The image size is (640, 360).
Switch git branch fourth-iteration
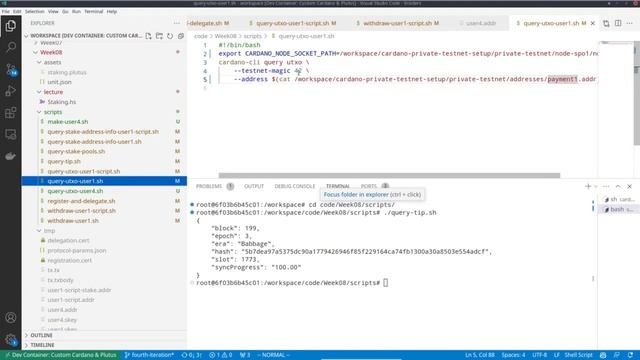[x=149, y=355]
